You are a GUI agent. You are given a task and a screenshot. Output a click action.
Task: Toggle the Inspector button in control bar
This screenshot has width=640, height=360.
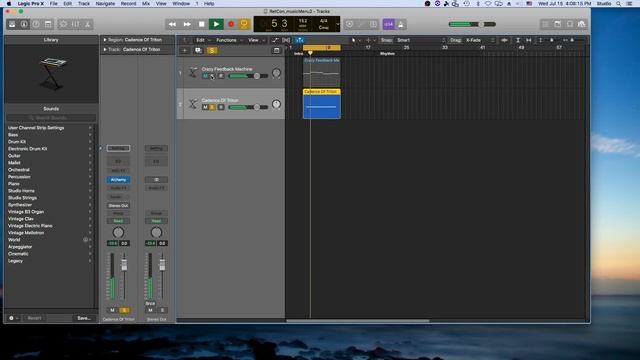[x=24, y=24]
